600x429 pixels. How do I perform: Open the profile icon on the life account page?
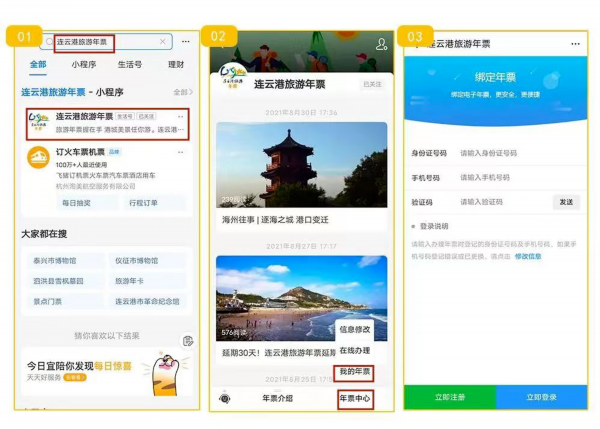coord(381,44)
